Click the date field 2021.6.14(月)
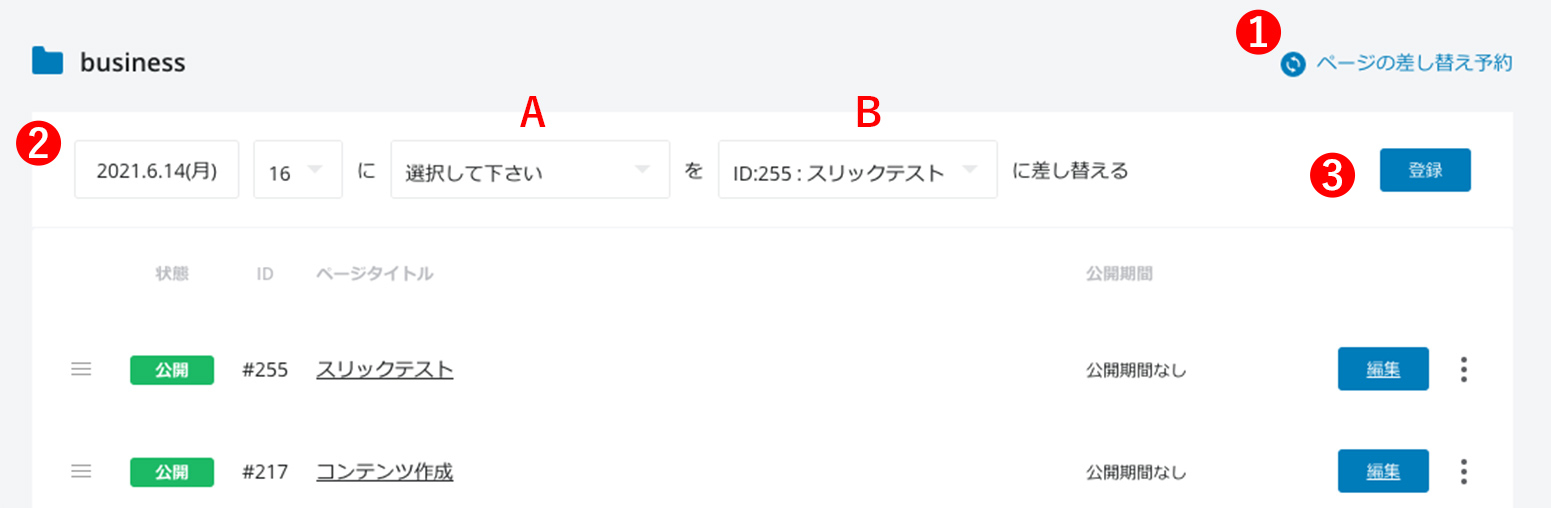The width and height of the screenshot is (1551, 508). click(157, 170)
